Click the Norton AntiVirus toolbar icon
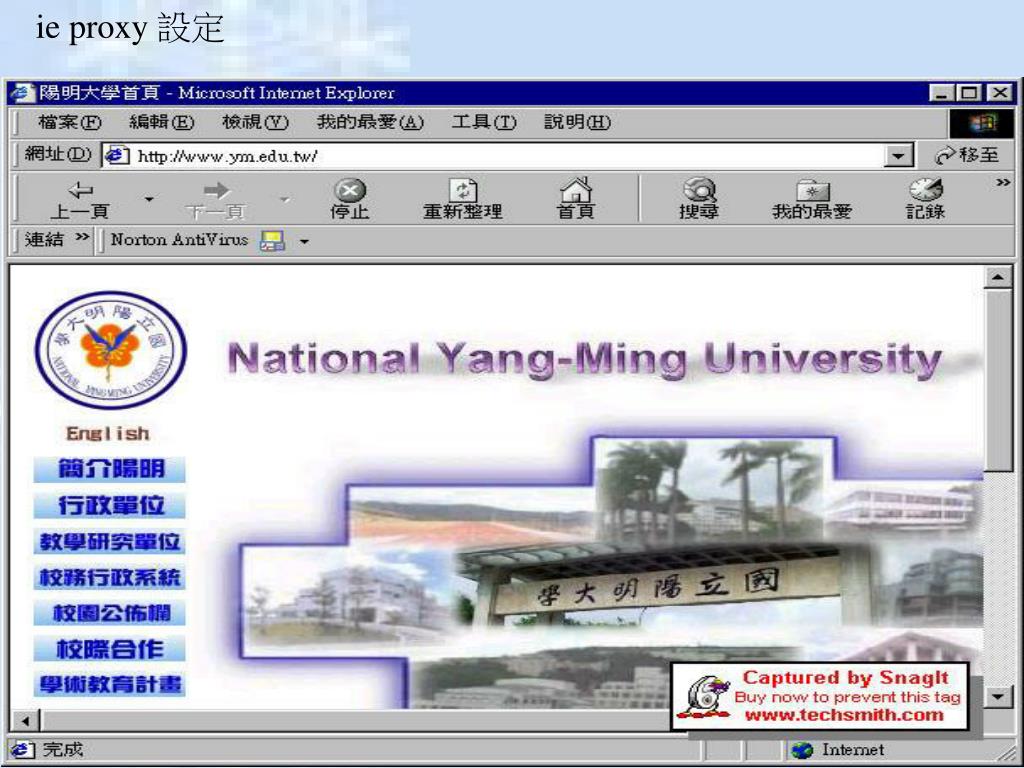1024x768 pixels. (272, 241)
